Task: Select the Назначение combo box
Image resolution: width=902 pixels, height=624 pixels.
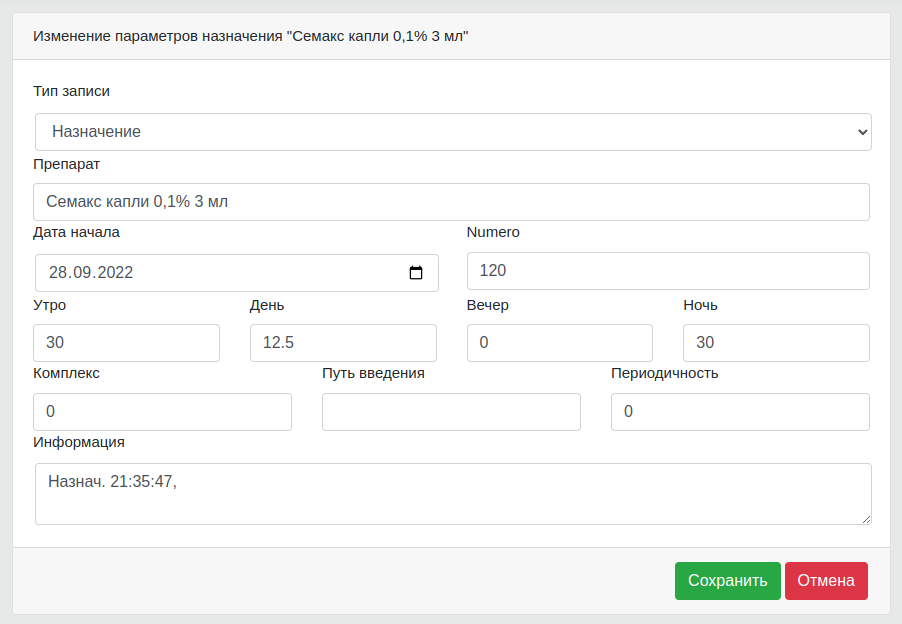Action: 453,132
